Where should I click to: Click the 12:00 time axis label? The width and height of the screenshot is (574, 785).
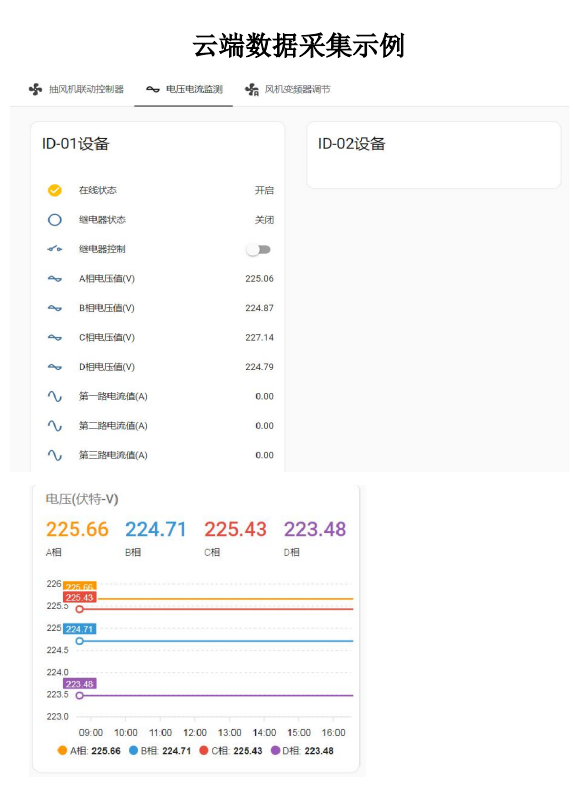click(195, 733)
